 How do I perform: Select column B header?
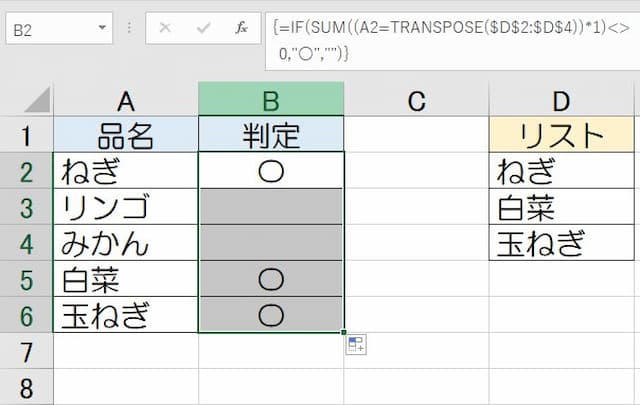click(x=271, y=99)
